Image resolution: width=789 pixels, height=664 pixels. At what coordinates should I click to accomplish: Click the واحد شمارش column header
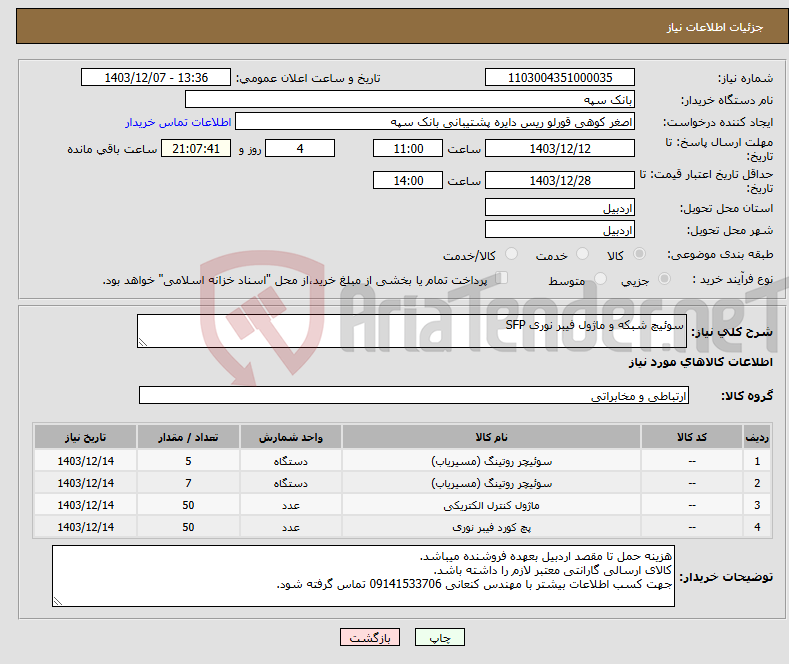(x=290, y=437)
